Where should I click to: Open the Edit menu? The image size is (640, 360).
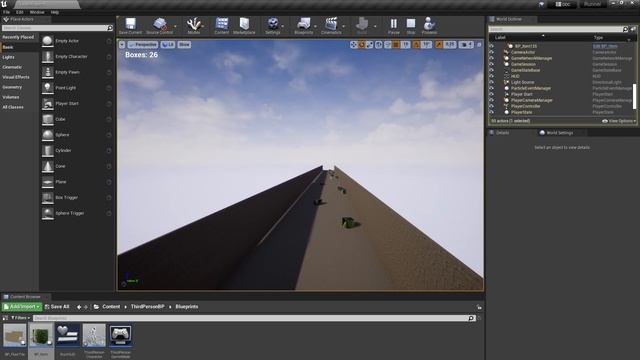coord(20,12)
